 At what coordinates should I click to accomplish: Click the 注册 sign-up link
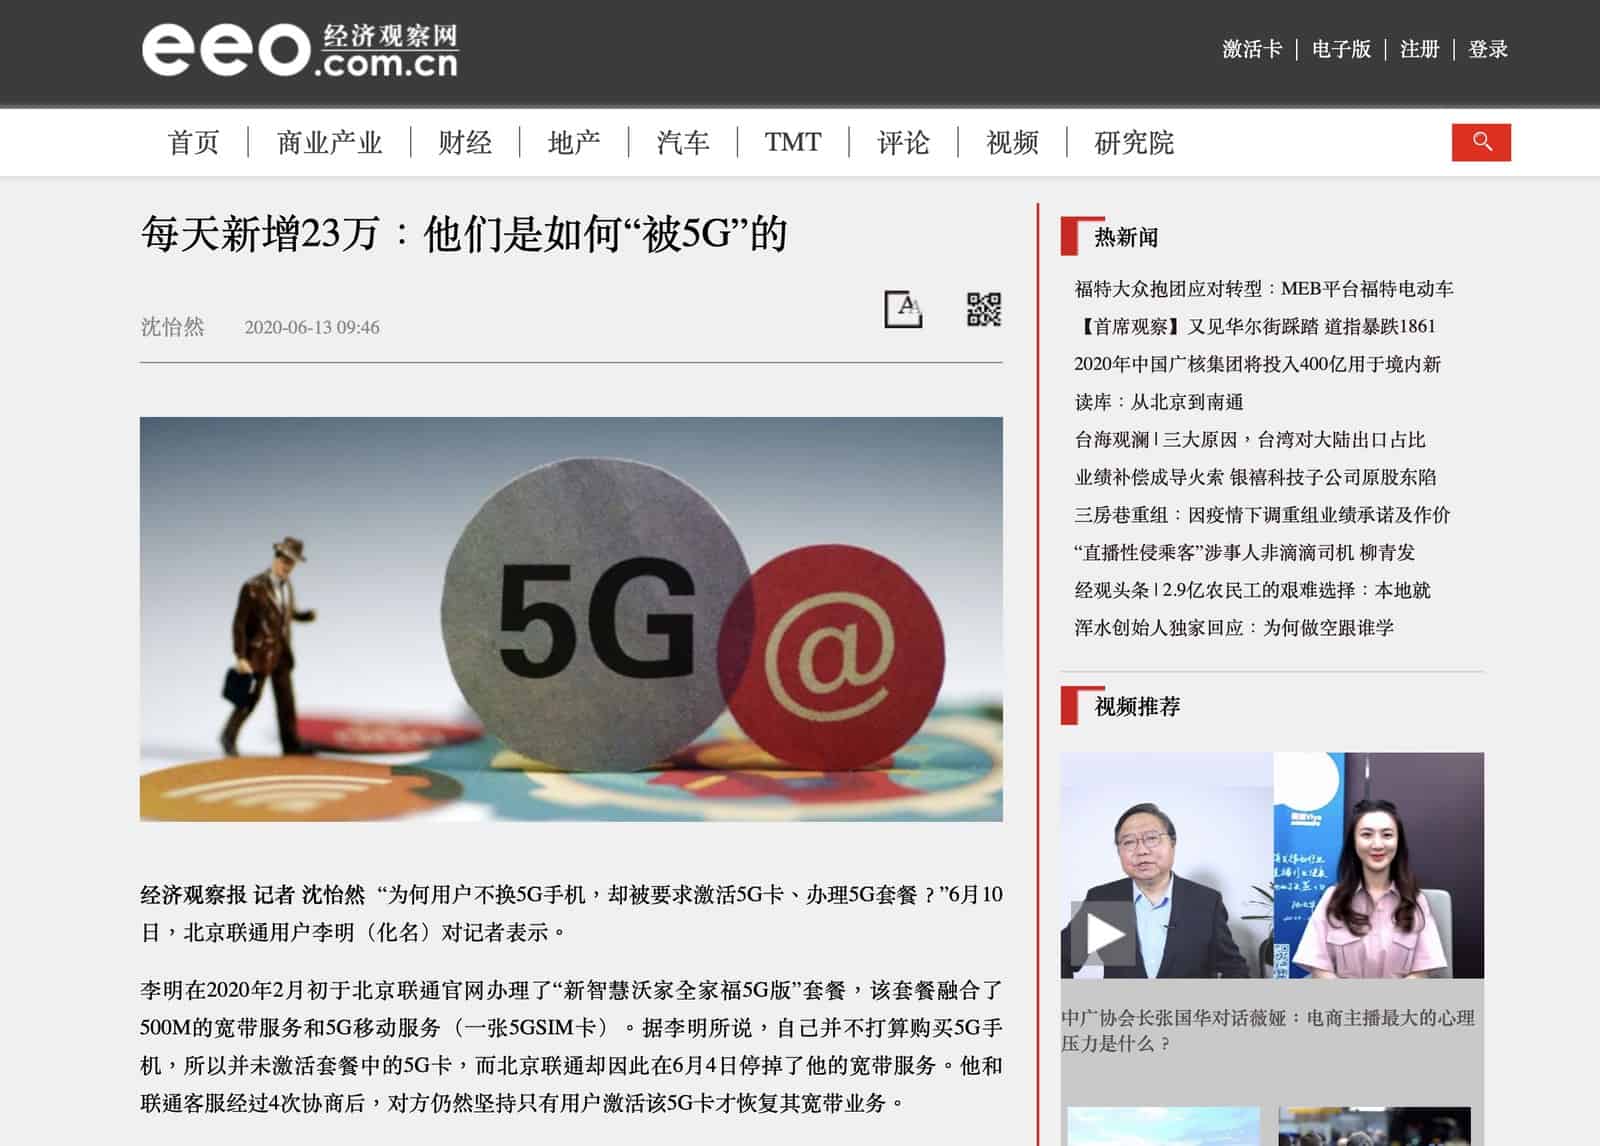coord(1419,49)
